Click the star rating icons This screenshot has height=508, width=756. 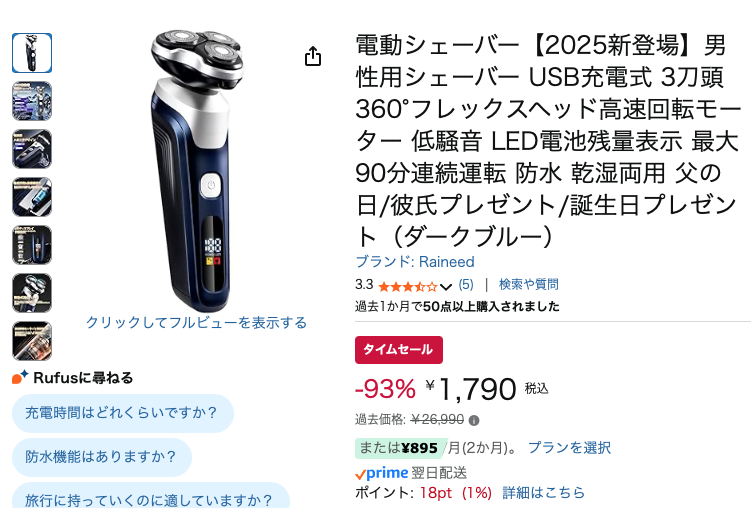coord(408,287)
